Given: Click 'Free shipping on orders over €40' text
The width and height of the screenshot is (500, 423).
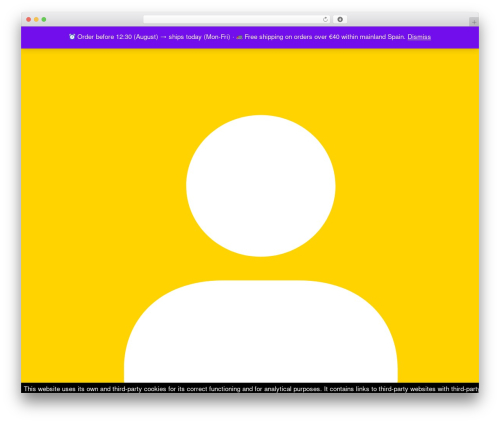Looking at the screenshot, I should pos(292,37).
